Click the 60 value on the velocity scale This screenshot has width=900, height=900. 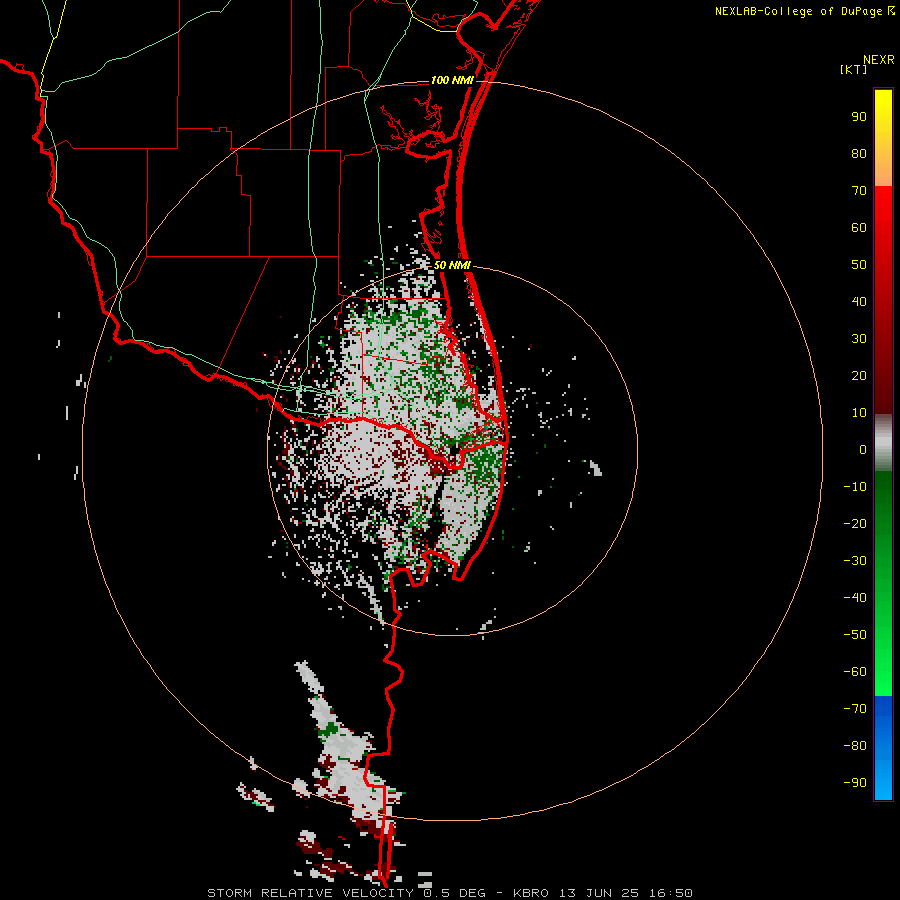tap(859, 227)
